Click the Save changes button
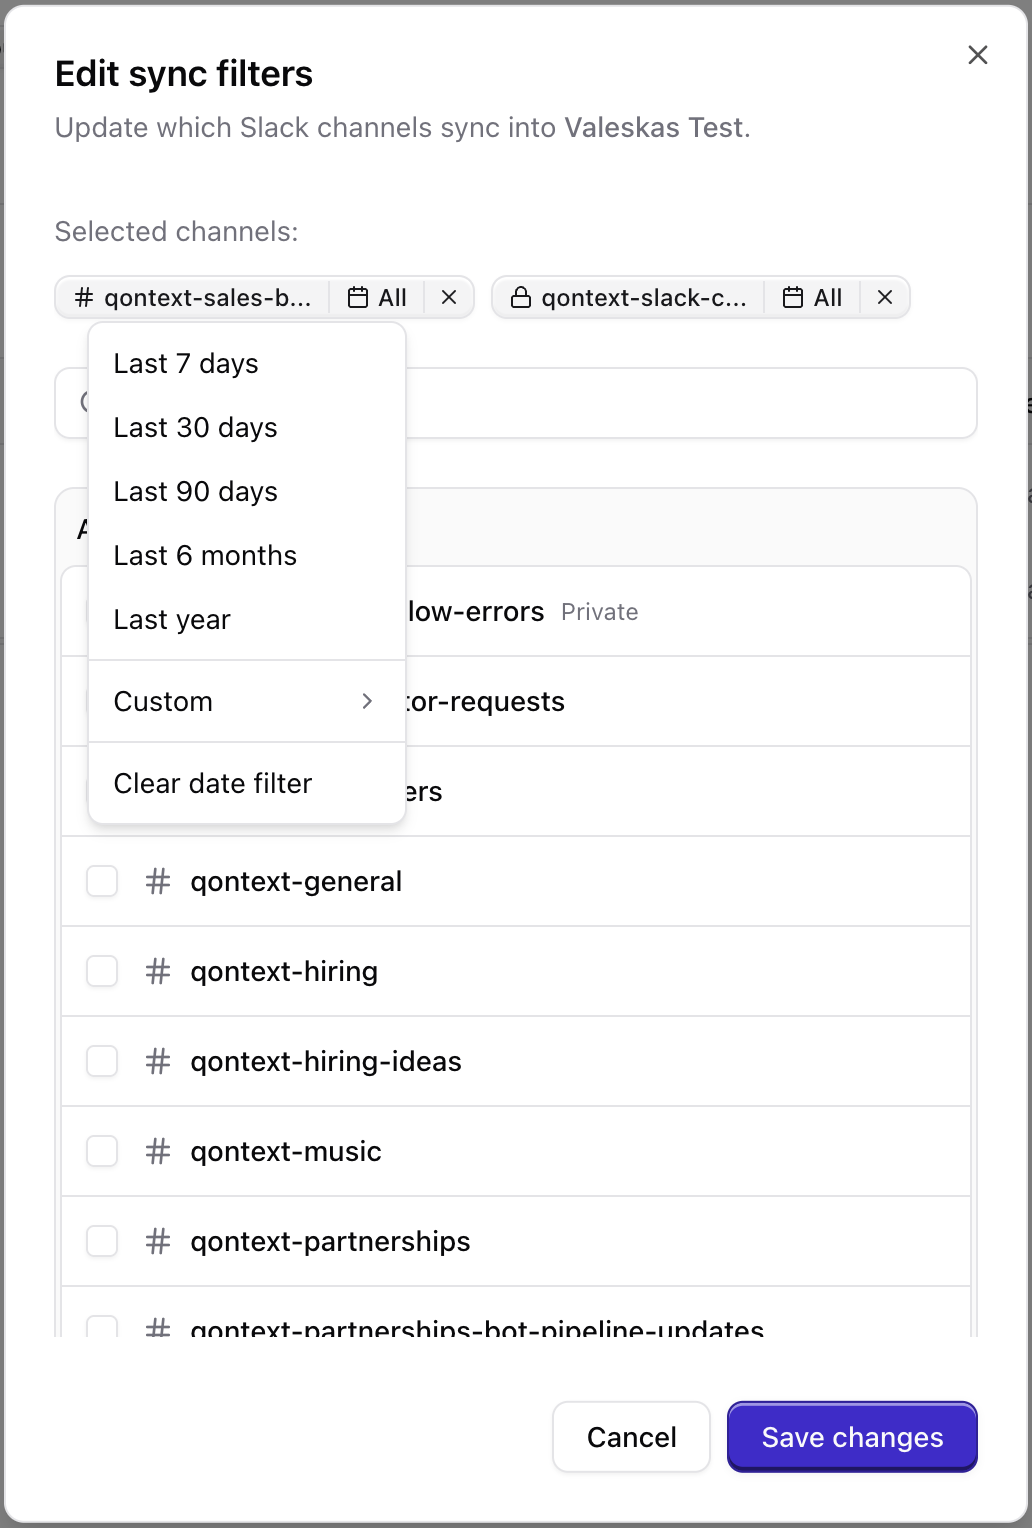Viewport: 1032px width, 1528px height. pos(851,1437)
